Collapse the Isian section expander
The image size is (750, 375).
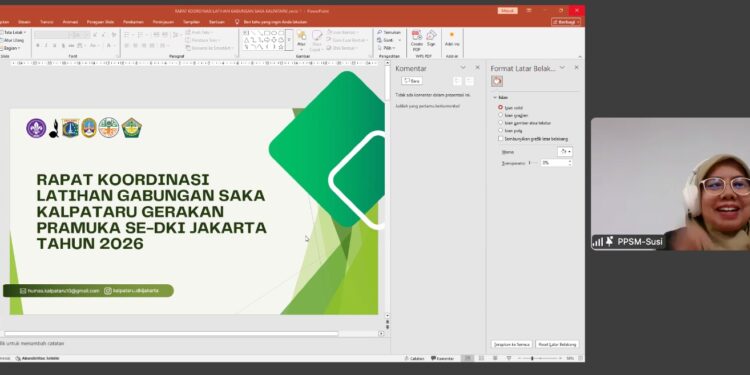(495, 97)
